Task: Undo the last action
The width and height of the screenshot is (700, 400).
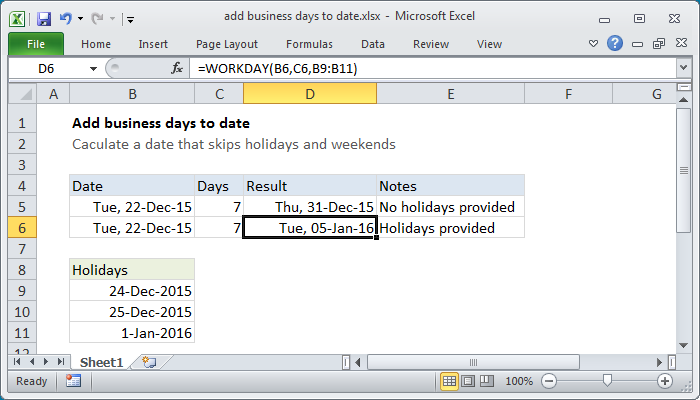Action: tap(66, 18)
